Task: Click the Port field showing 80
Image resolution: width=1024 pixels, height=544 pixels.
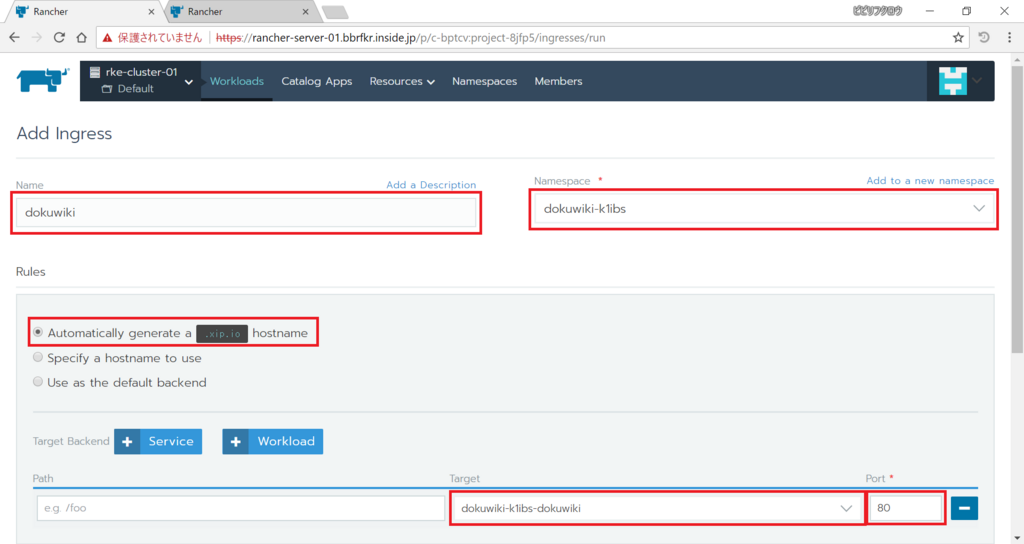Action: (905, 508)
